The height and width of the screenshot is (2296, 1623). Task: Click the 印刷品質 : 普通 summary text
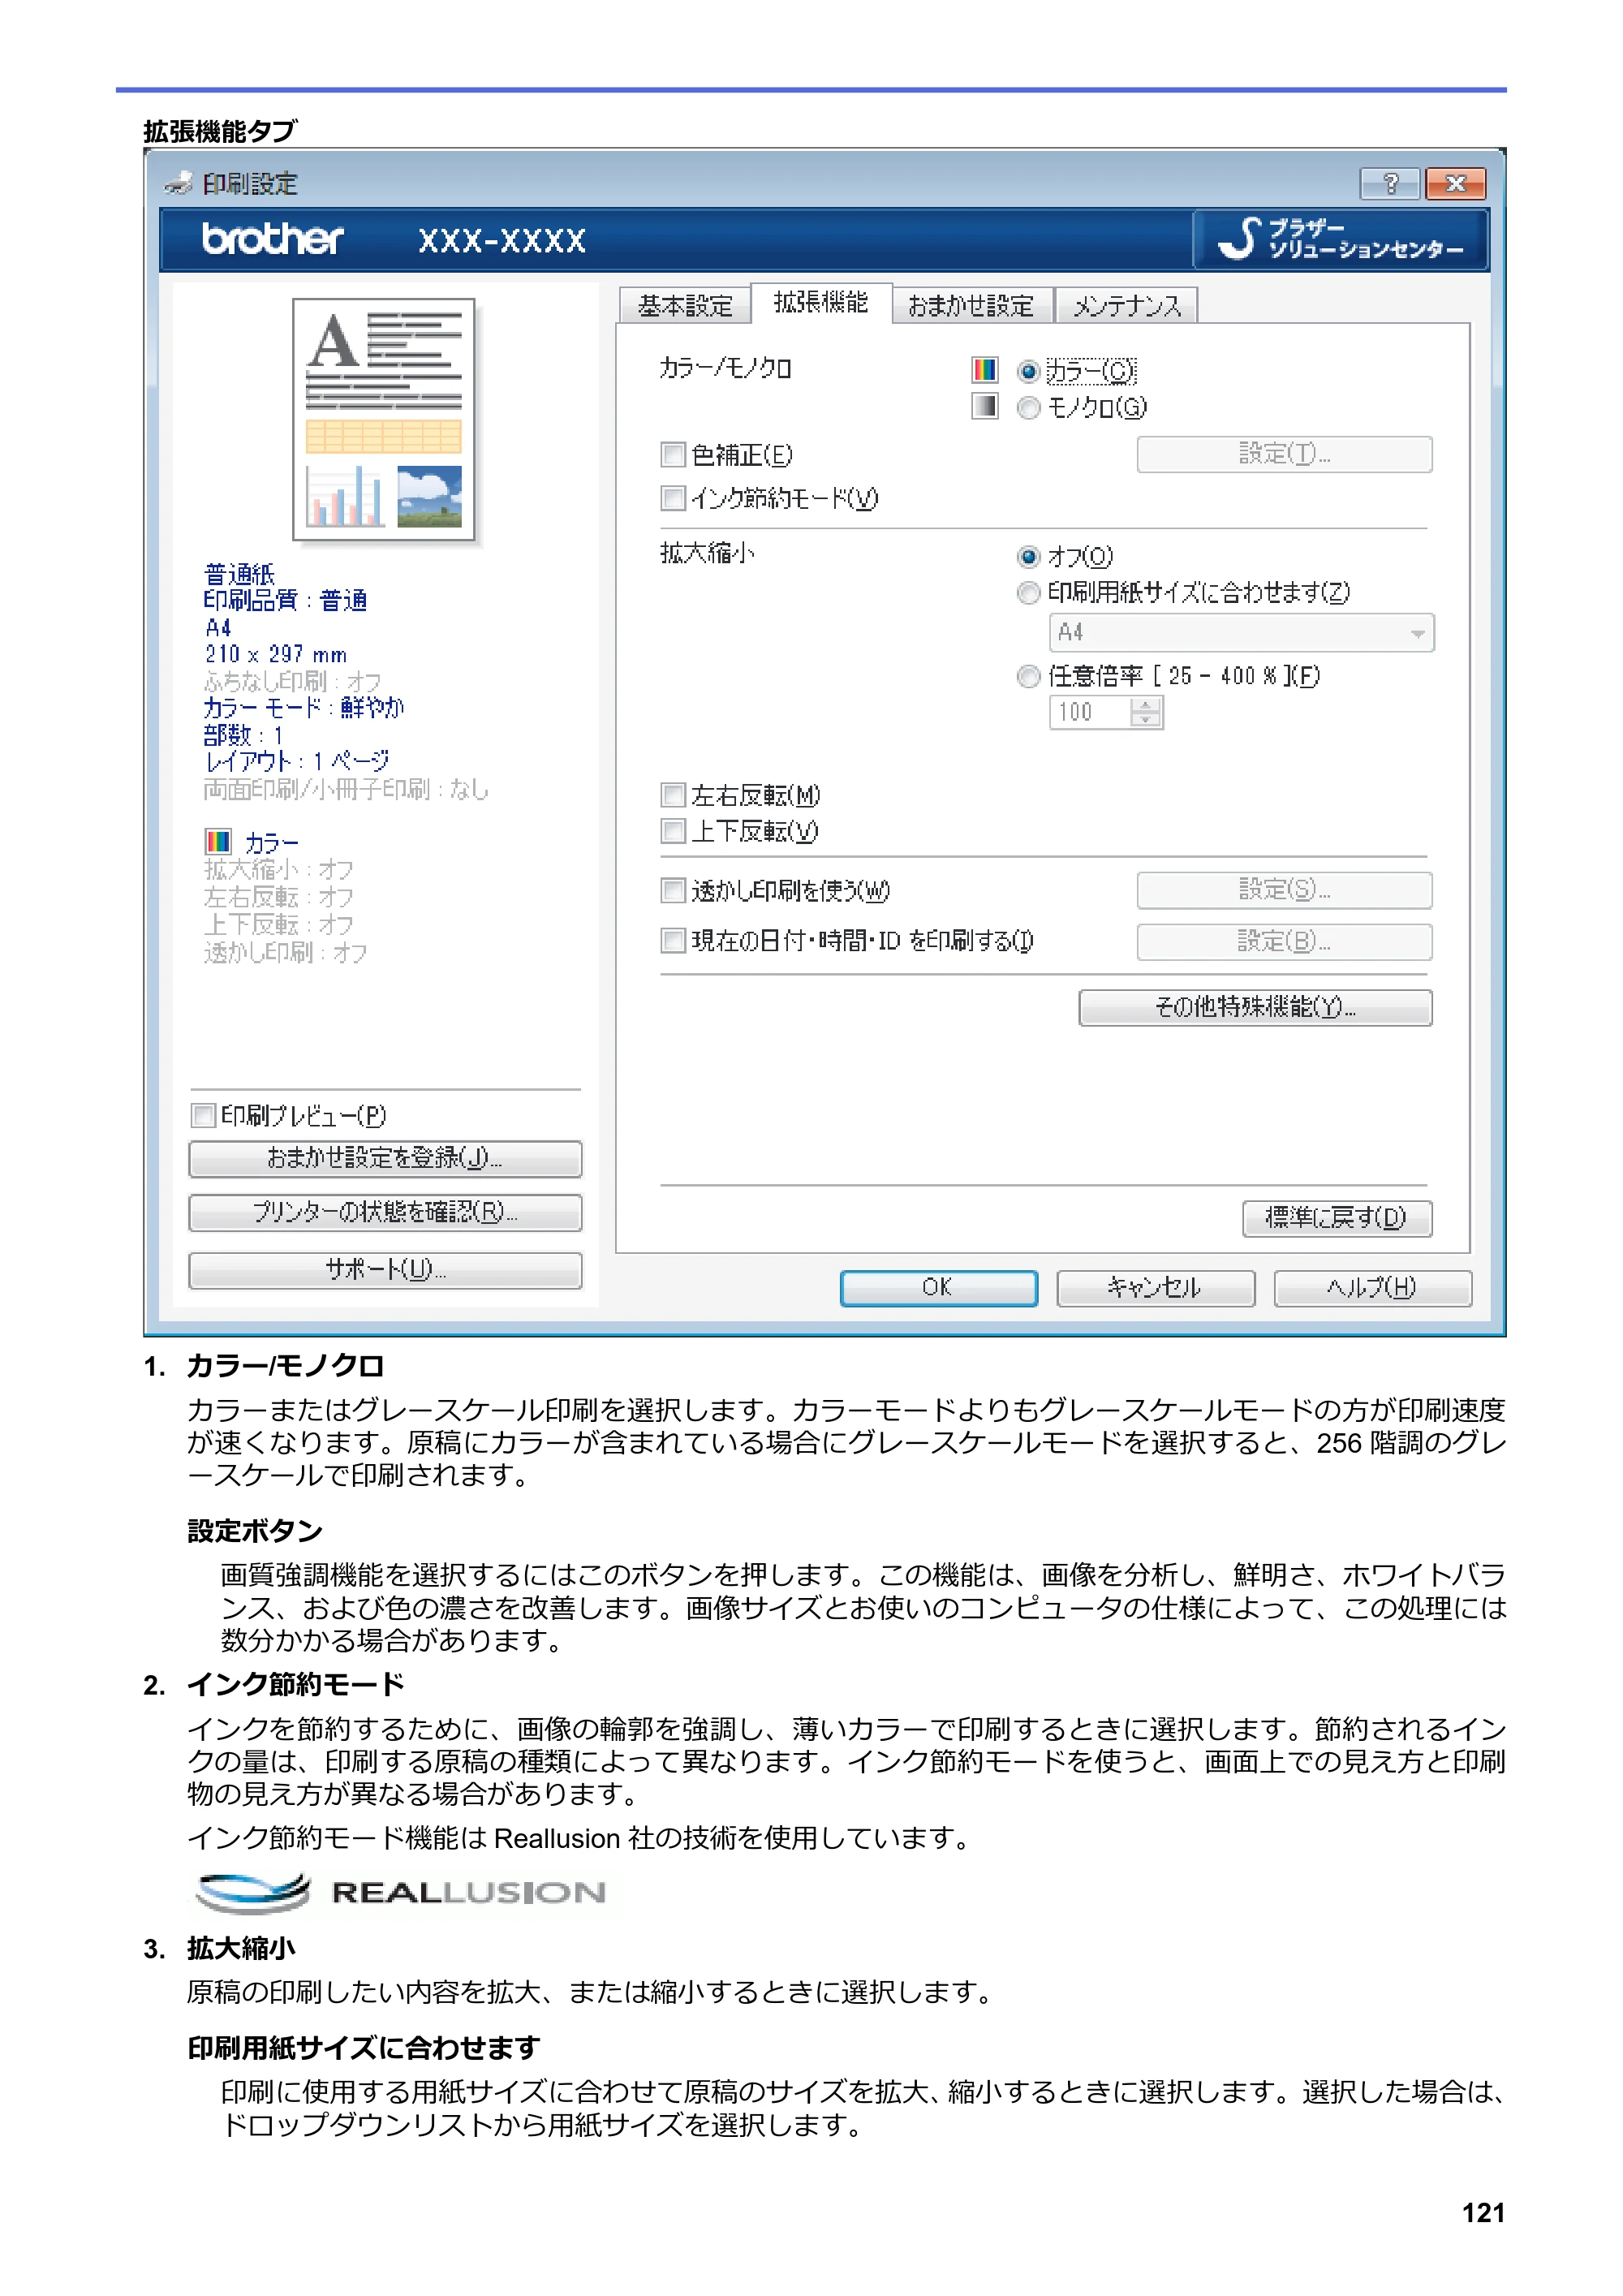(x=285, y=600)
